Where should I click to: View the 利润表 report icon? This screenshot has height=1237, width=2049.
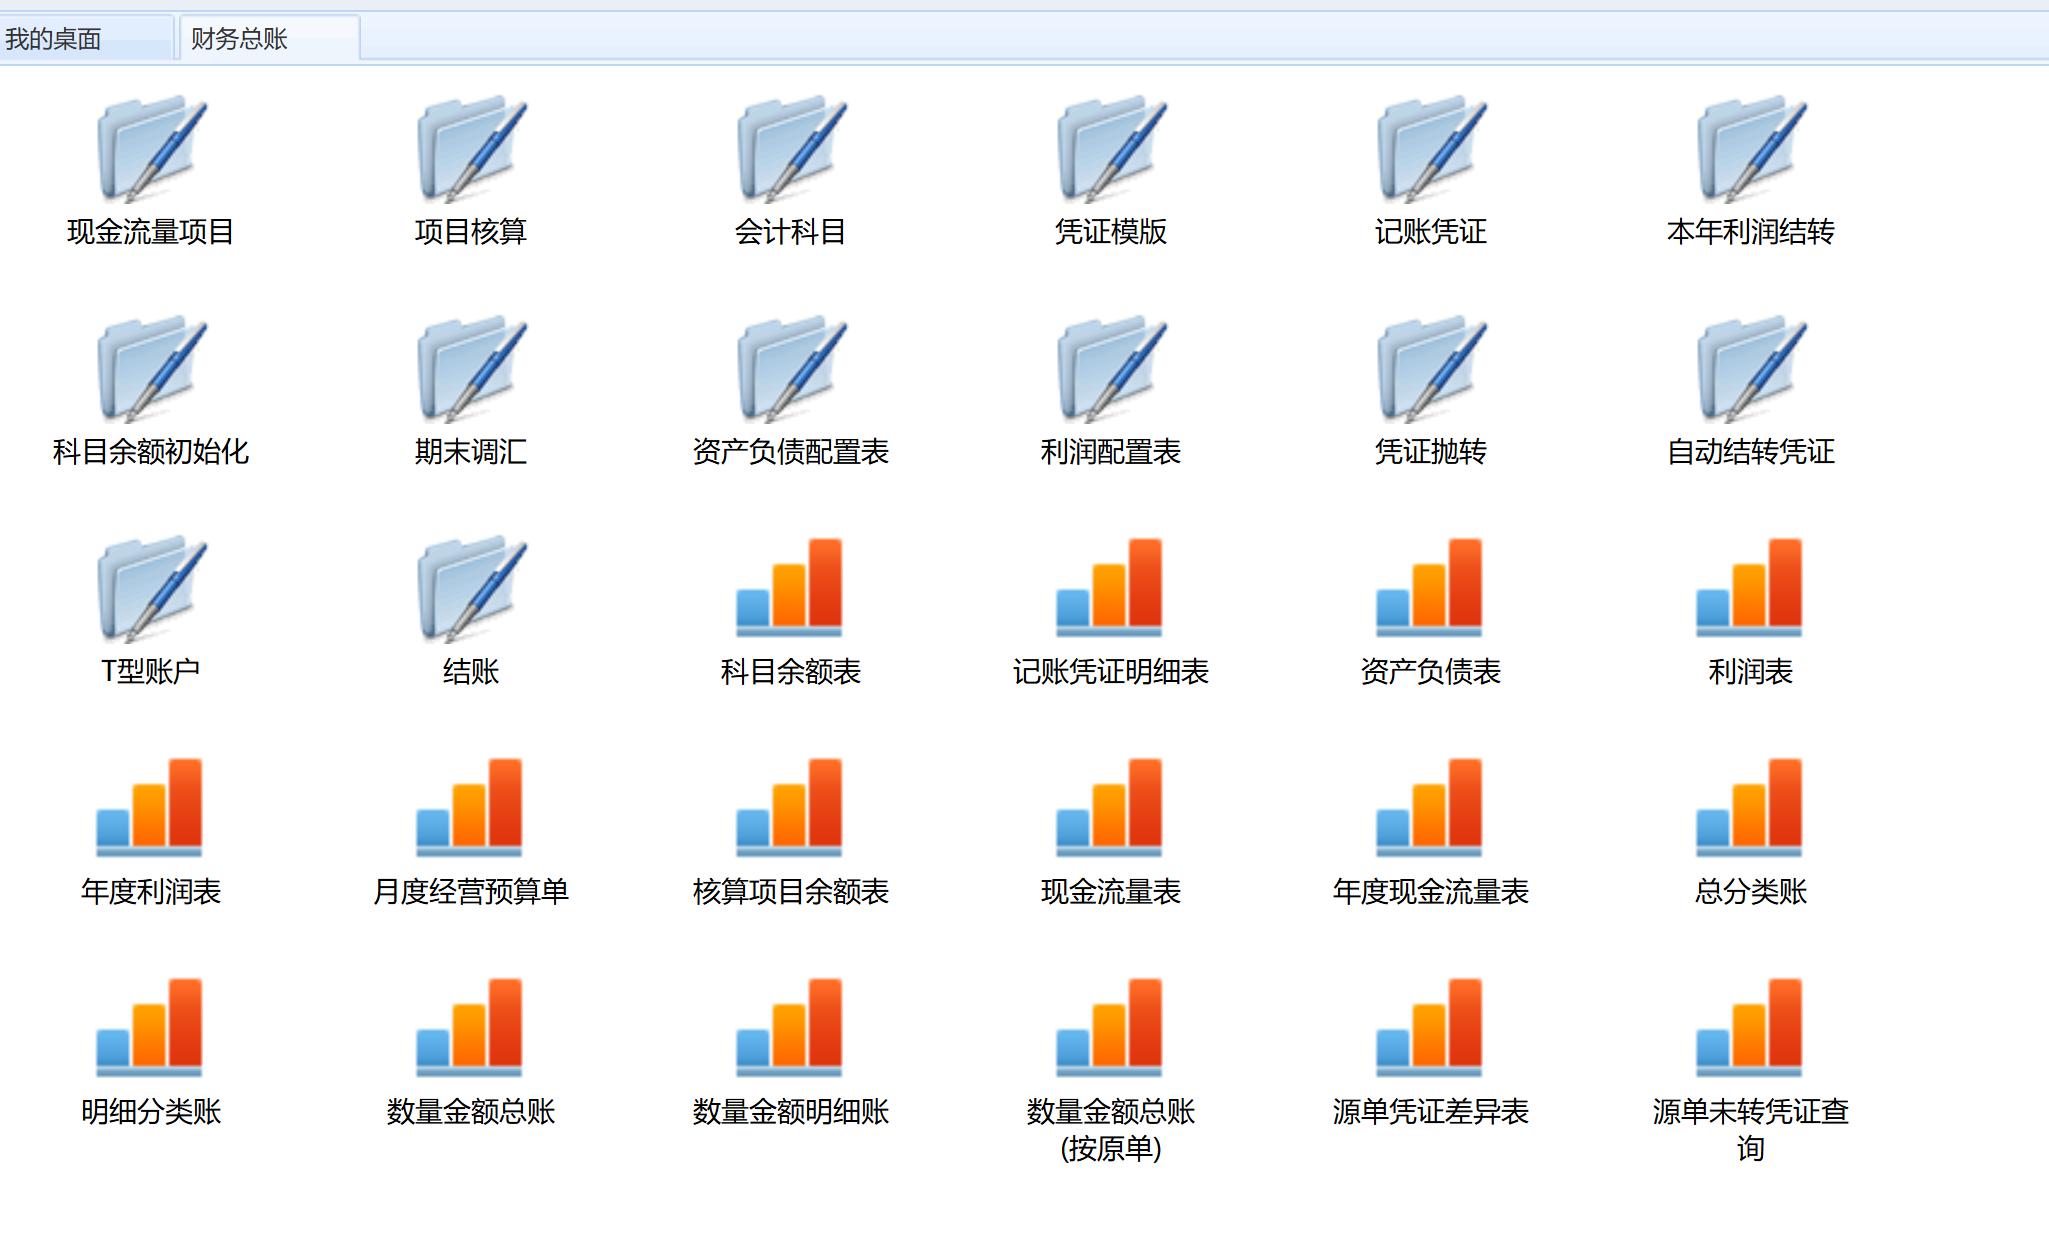point(1750,588)
